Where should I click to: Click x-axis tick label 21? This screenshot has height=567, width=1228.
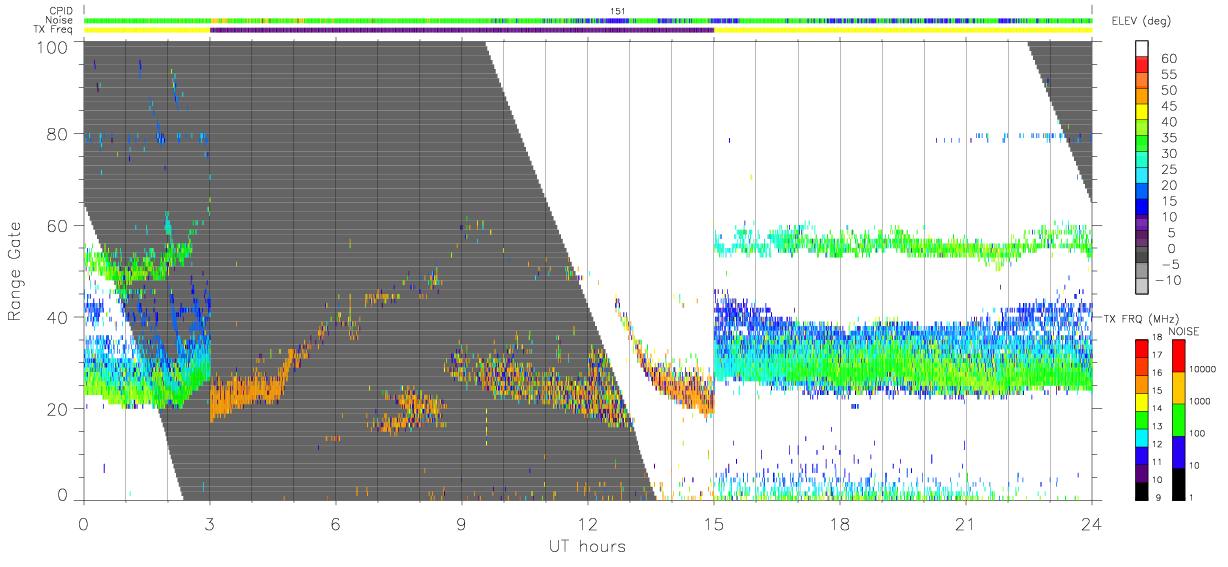click(x=966, y=523)
